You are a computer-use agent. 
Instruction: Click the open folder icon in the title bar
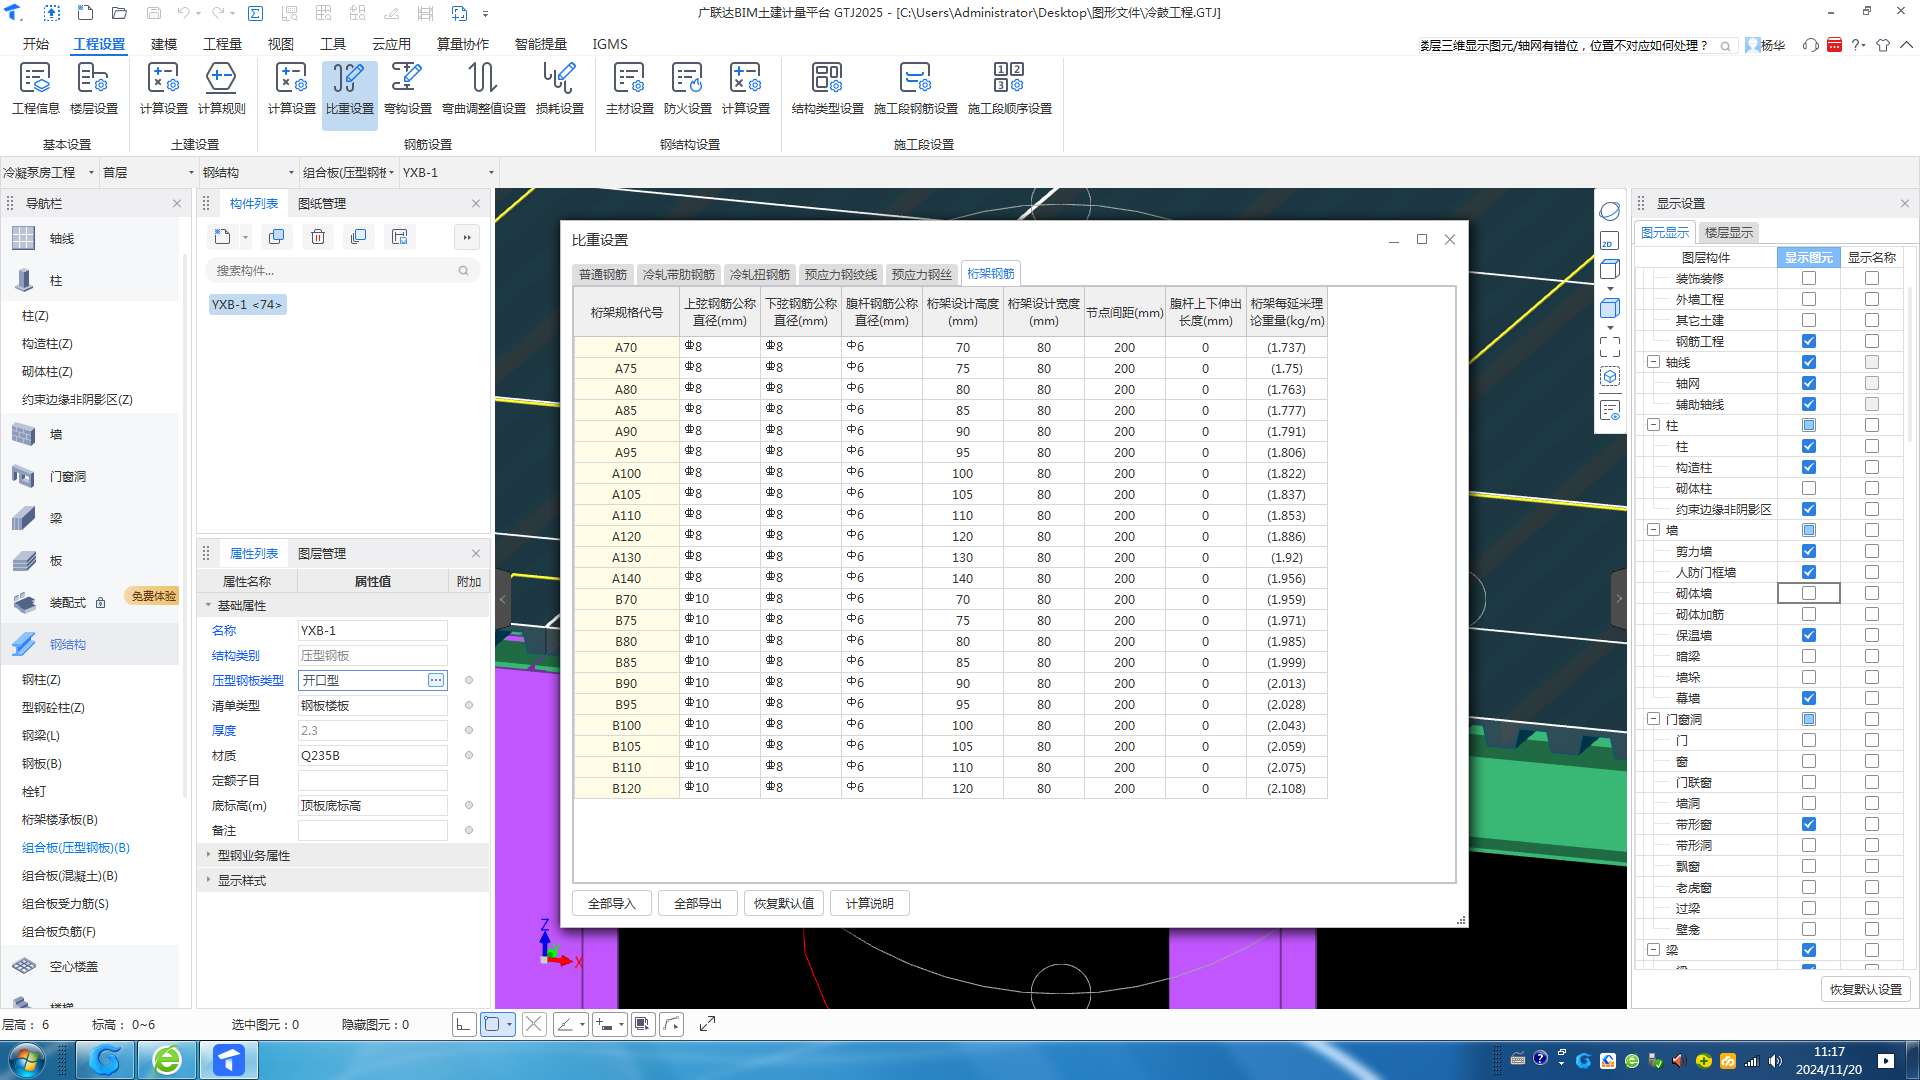pyautogui.click(x=119, y=13)
